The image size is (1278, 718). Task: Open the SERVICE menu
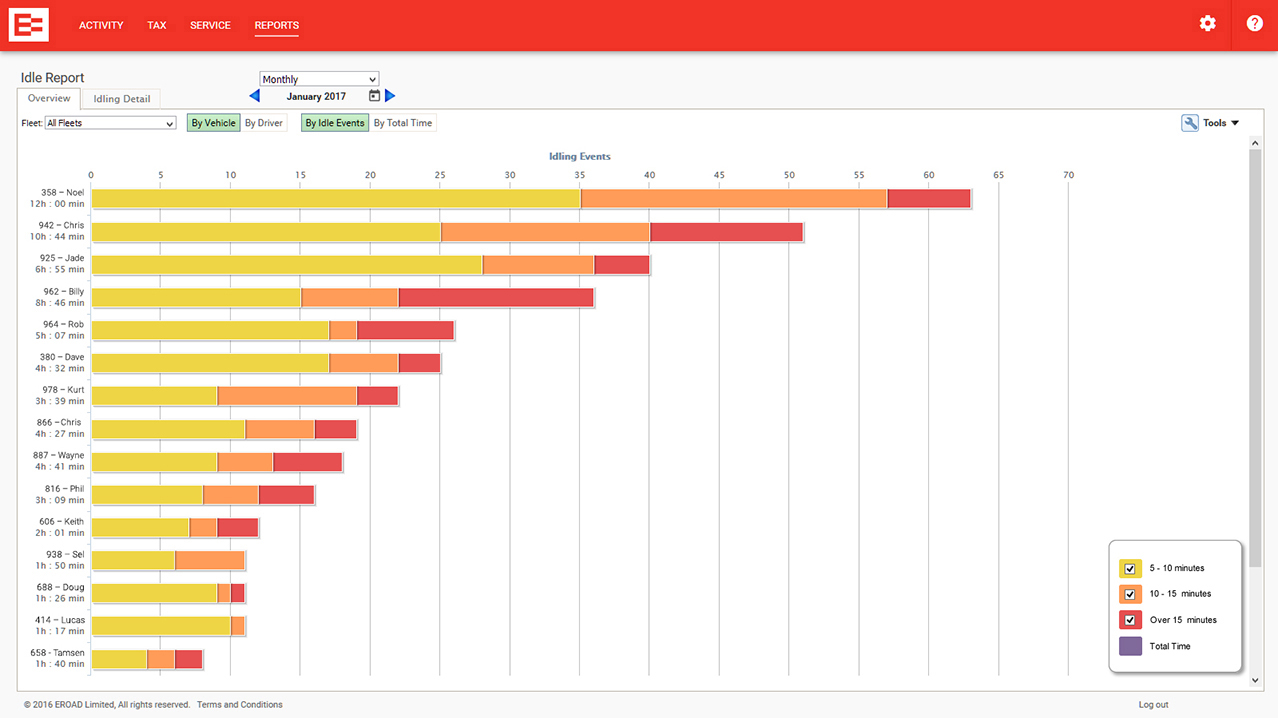[210, 25]
